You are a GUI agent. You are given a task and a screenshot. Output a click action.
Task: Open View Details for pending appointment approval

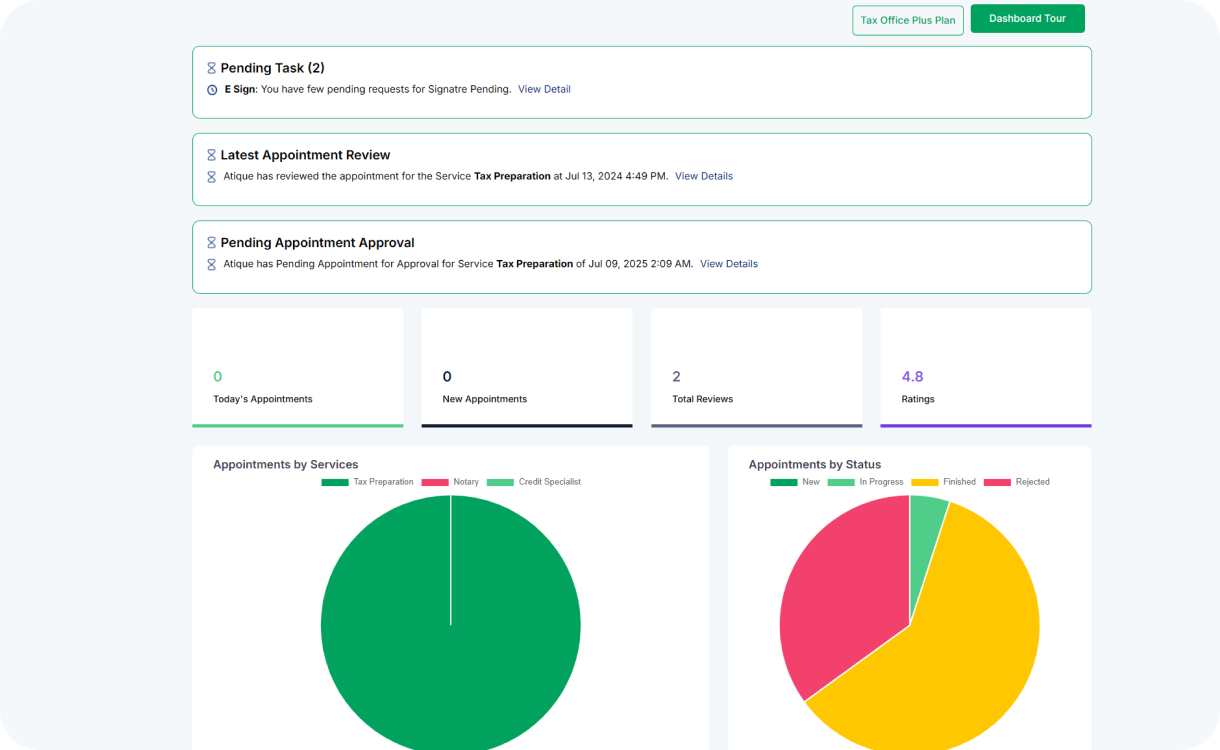tap(729, 264)
